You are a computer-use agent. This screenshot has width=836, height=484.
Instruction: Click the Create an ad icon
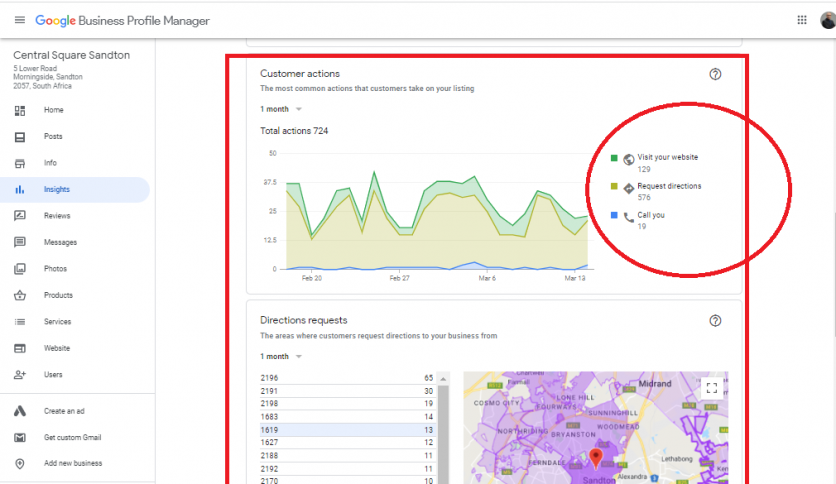(20, 411)
